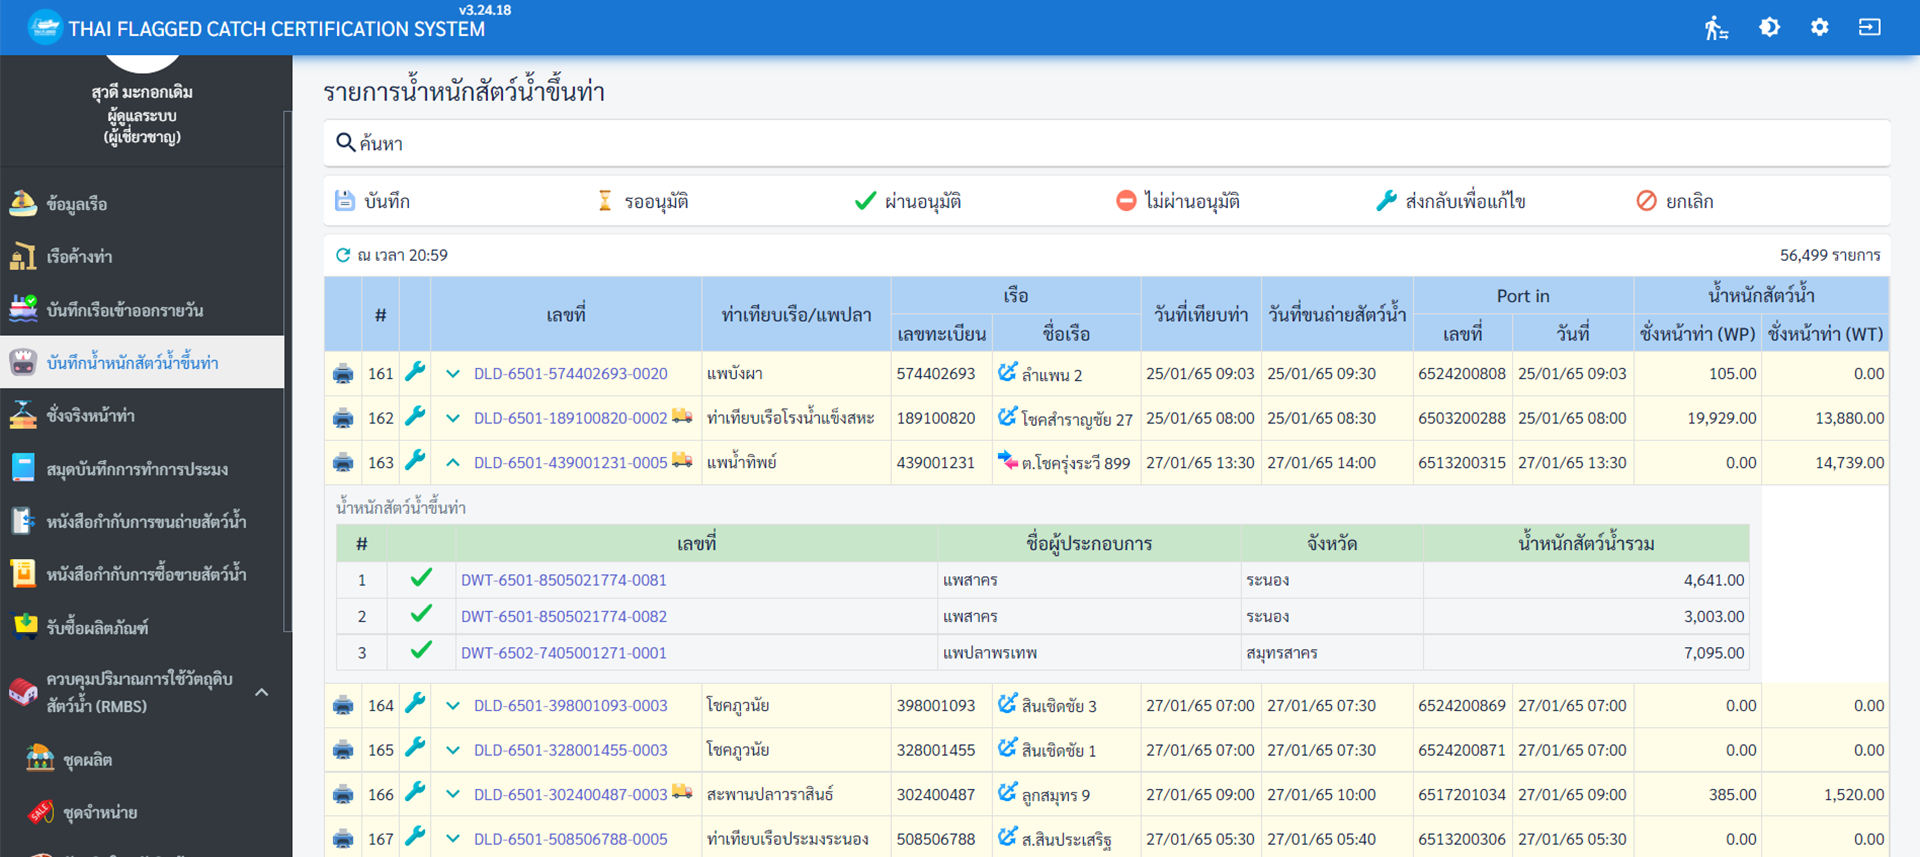The width and height of the screenshot is (1920, 857).
Task: Click total weight 7,095.00 cell
Action: [x=1586, y=653]
